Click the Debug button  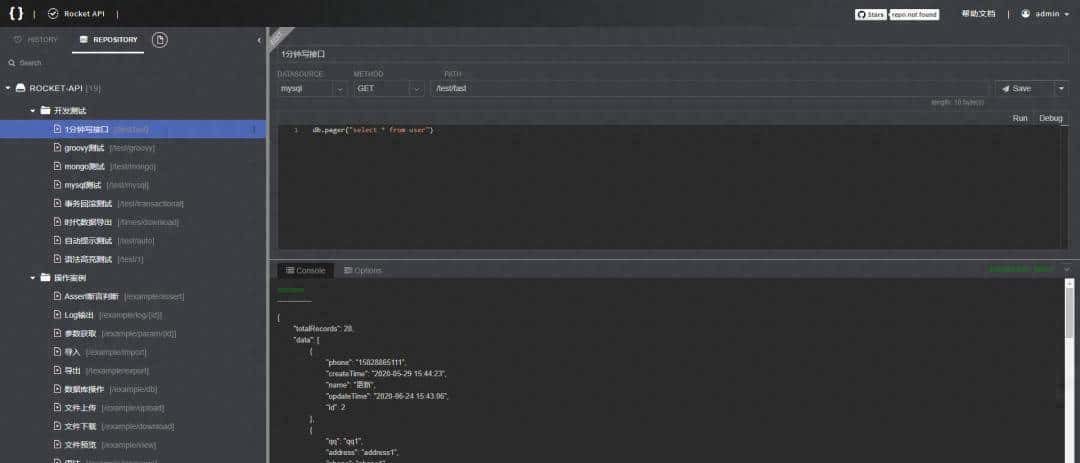coord(1050,118)
